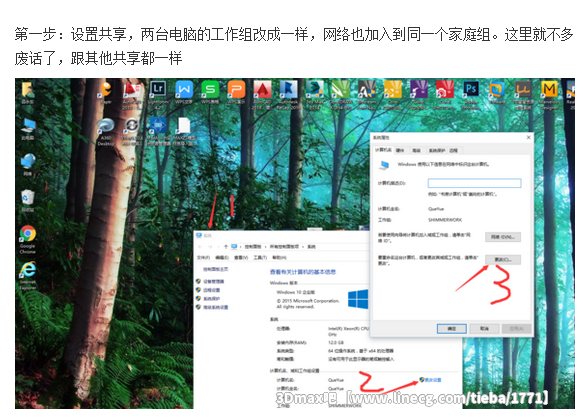Launch the WPS Spreadsheets green S shortcut
This screenshot has width=588, height=417.
pyautogui.click(x=210, y=92)
